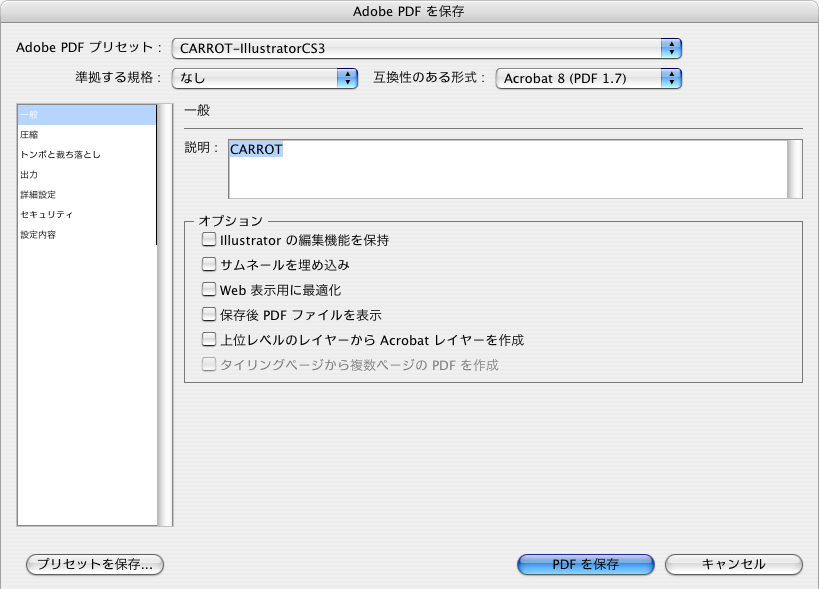Check the サムネールを埋め込み checkbox
The image size is (819, 589).
208,264
